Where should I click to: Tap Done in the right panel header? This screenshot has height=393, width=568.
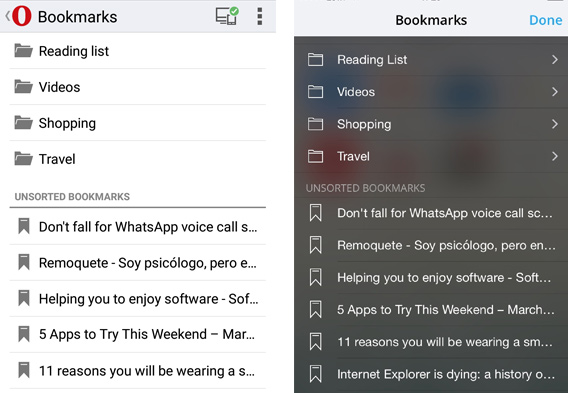point(546,20)
